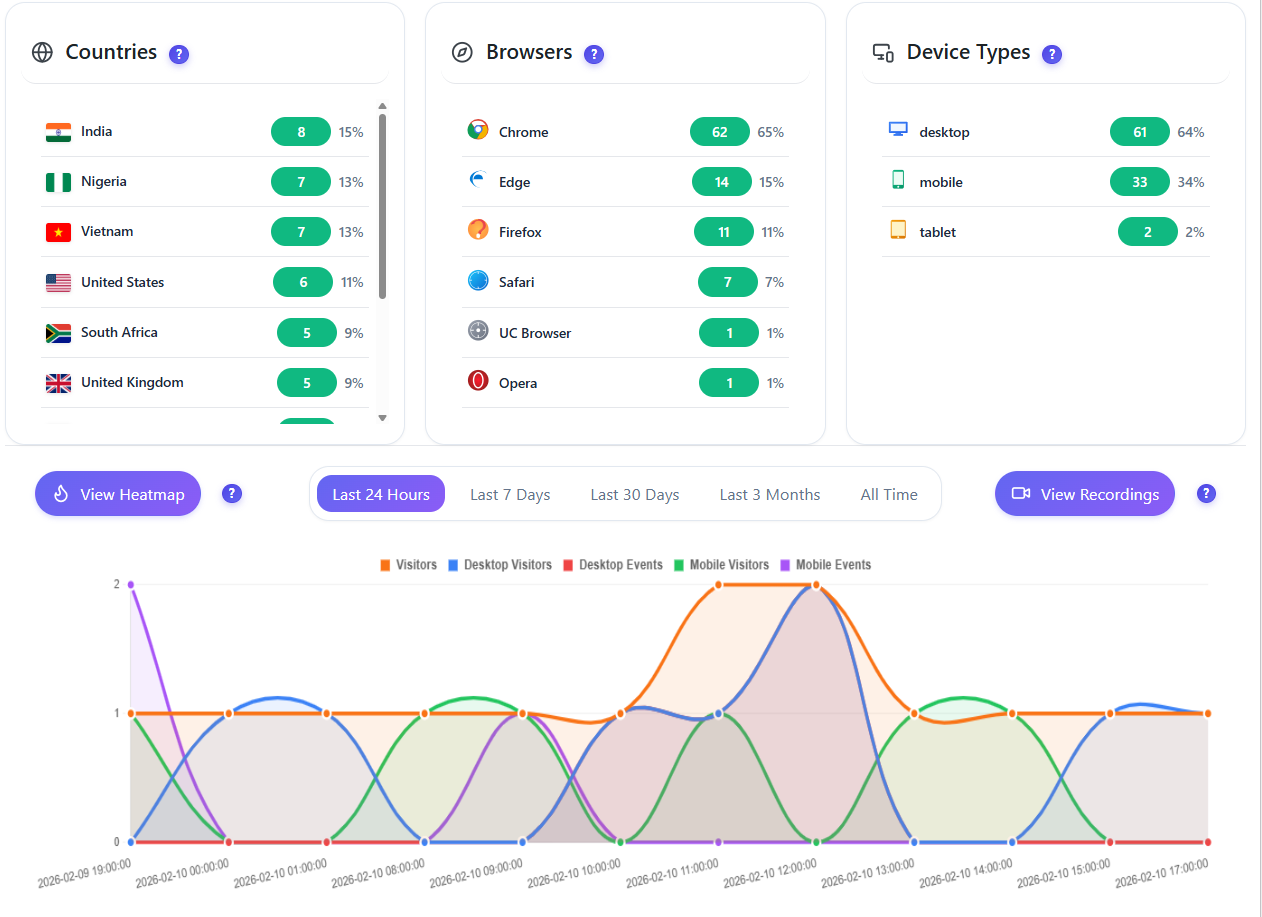Open the View Heatmap button

pos(117,493)
